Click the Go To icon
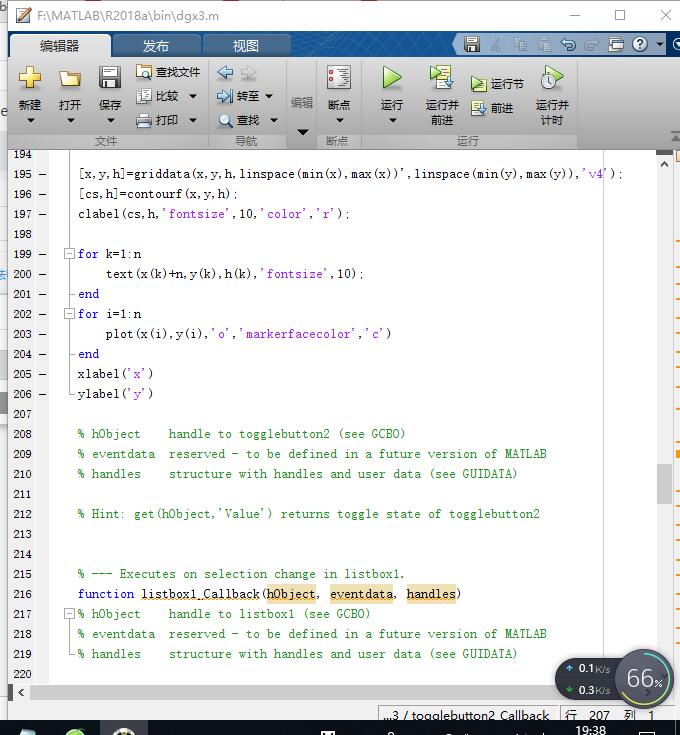680x735 pixels. point(225,96)
